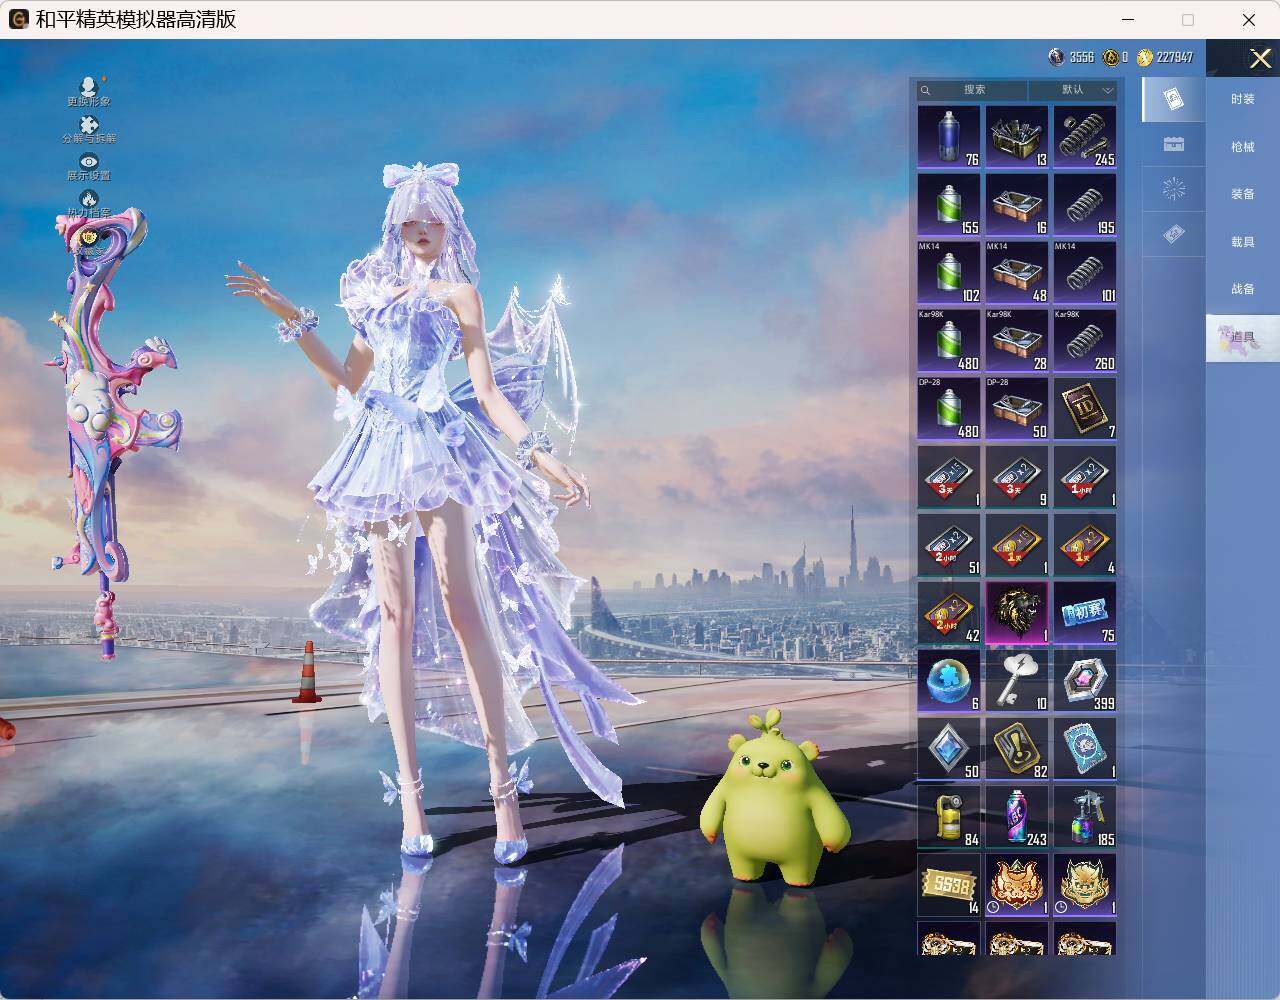Select the red-gold beast mask emblem
Screen dimensions: 1280x1000
coord(1017,884)
